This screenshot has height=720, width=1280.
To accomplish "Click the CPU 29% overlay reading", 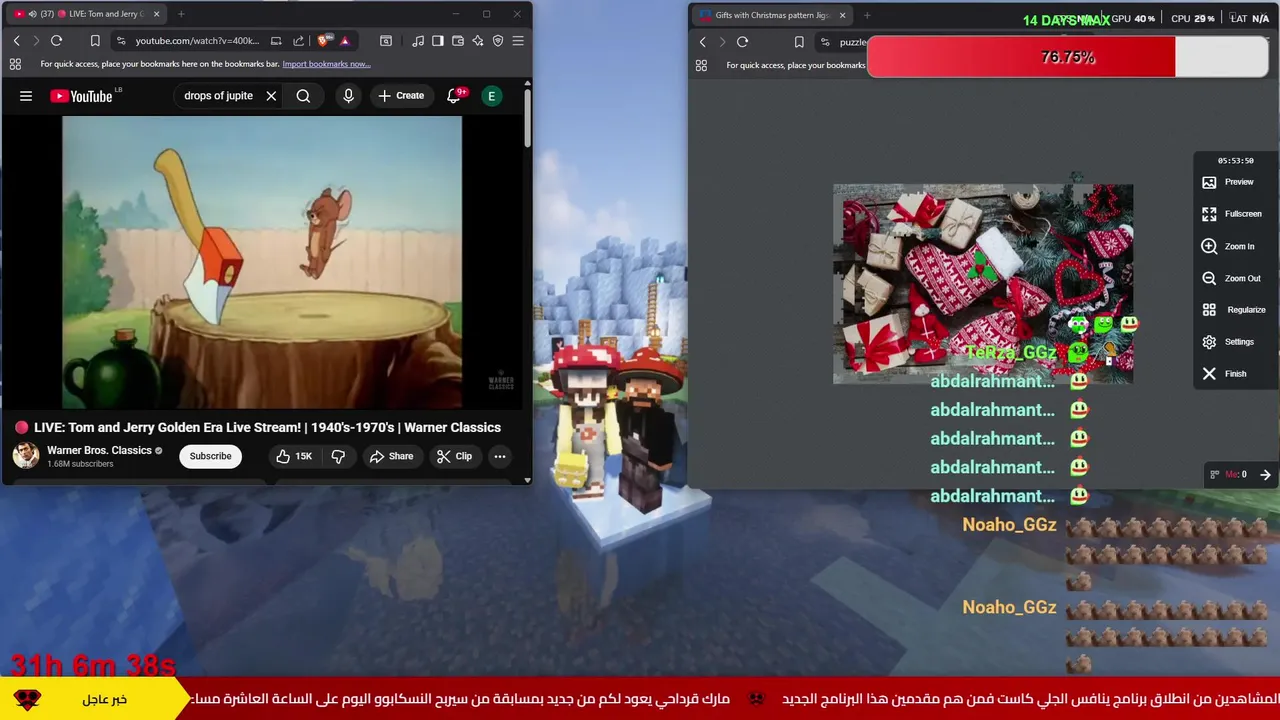I will click(1193, 18).
